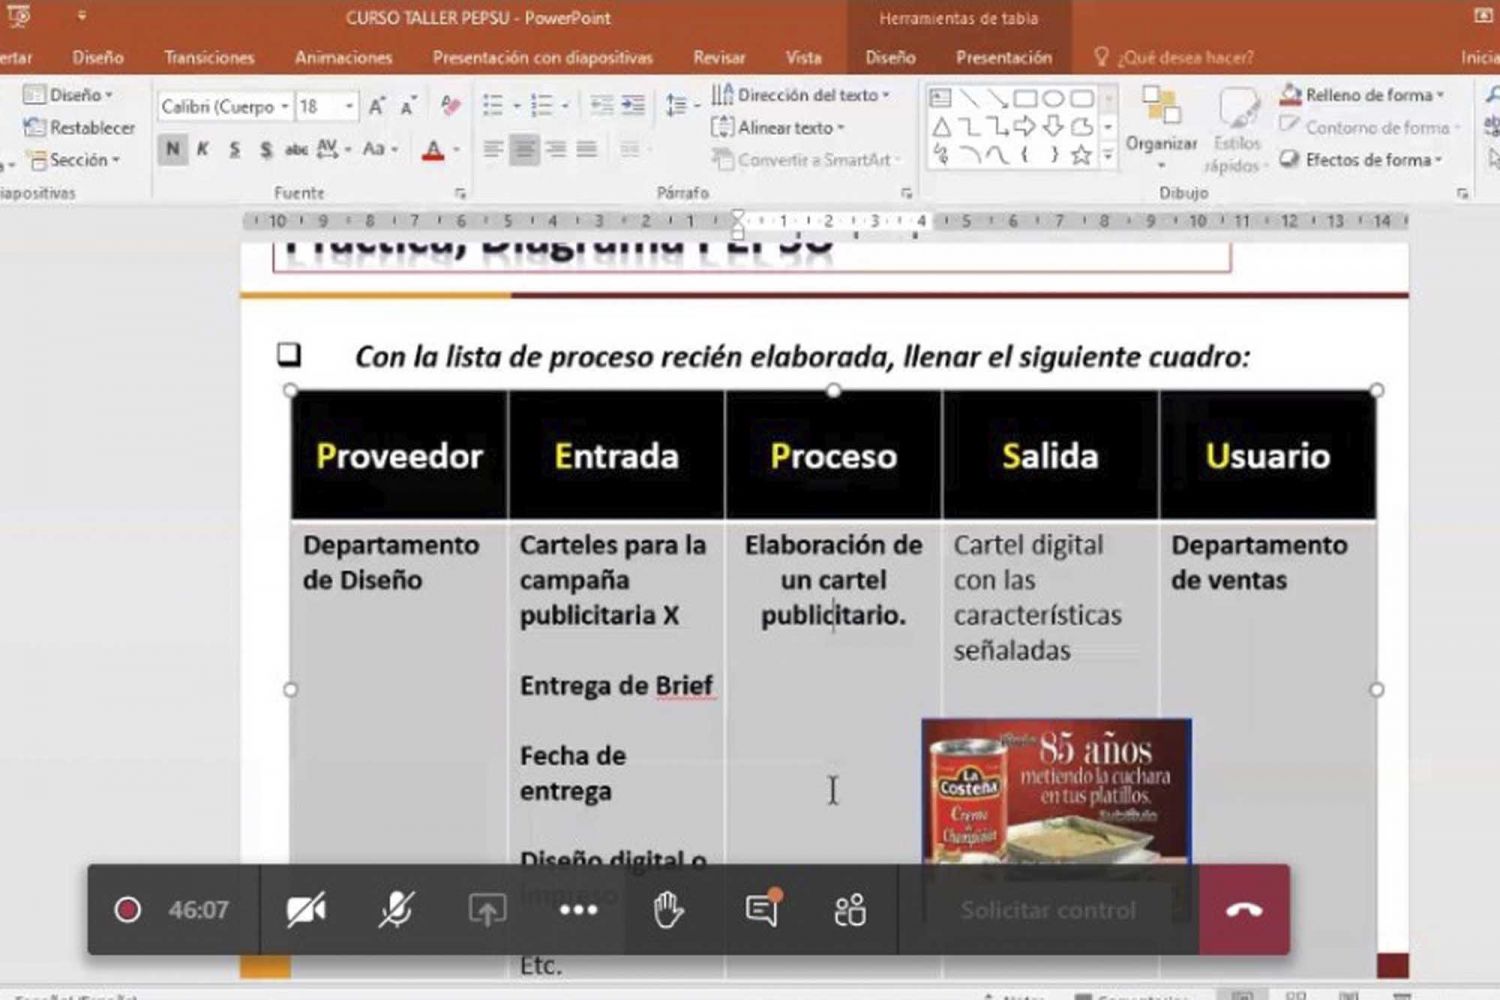Screen dimensions: 1500x1000
Task: Increase font size with the larger A
Action: point(377,106)
